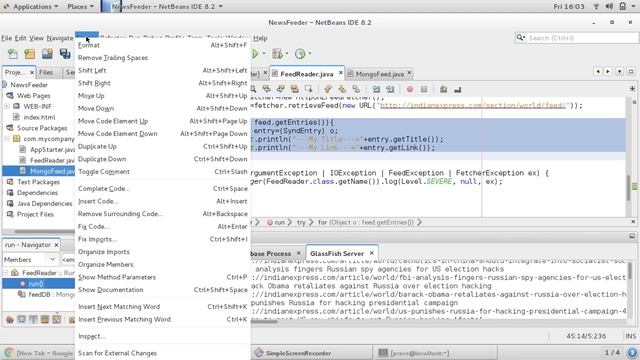640x360 pixels.
Task: Toggle show inner classes filter in Navigator
Action: (x=57, y=320)
